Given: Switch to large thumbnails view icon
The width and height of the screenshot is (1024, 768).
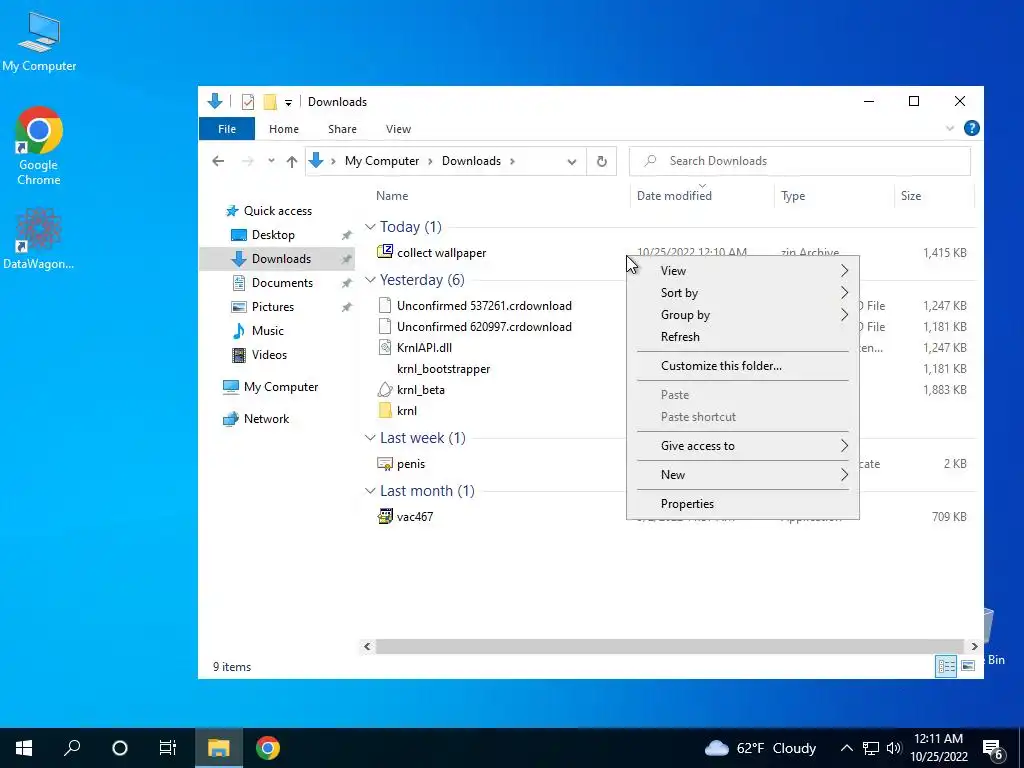Looking at the screenshot, I should [x=968, y=666].
